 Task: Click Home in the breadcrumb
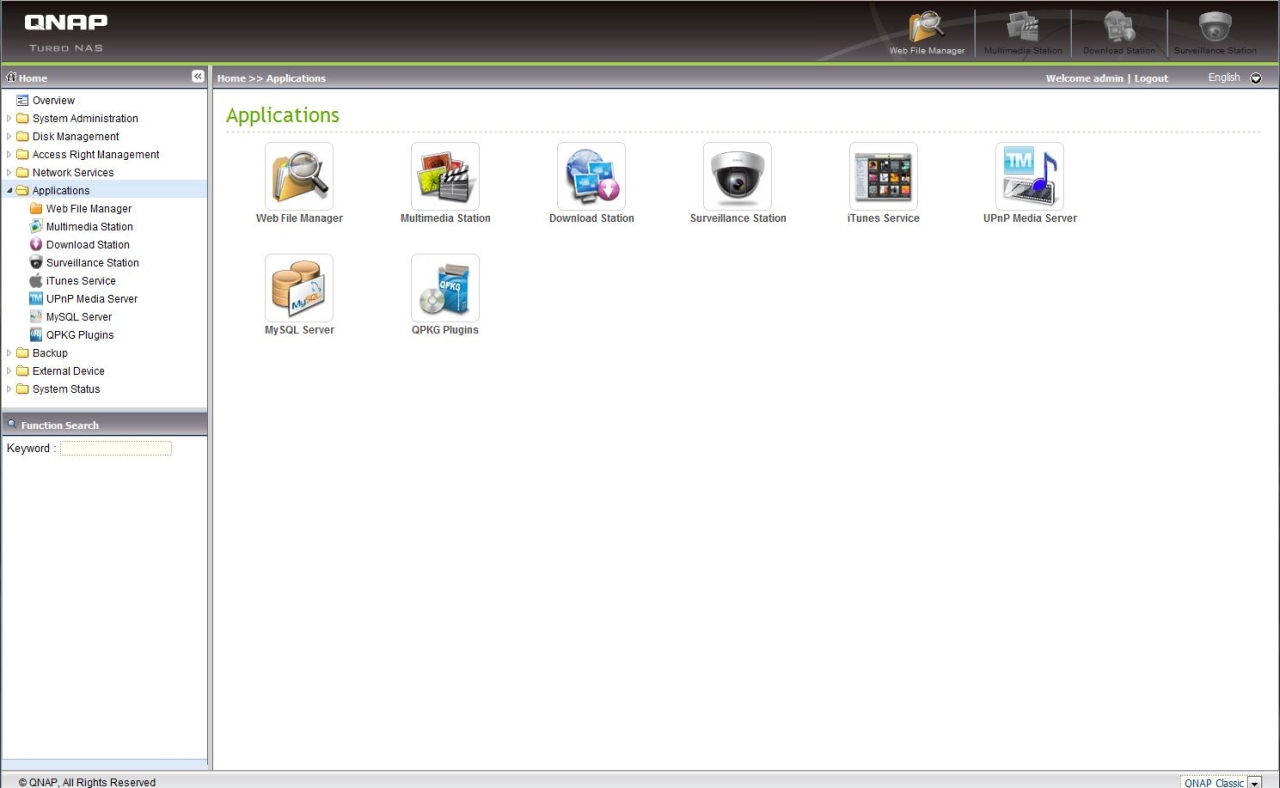point(231,78)
